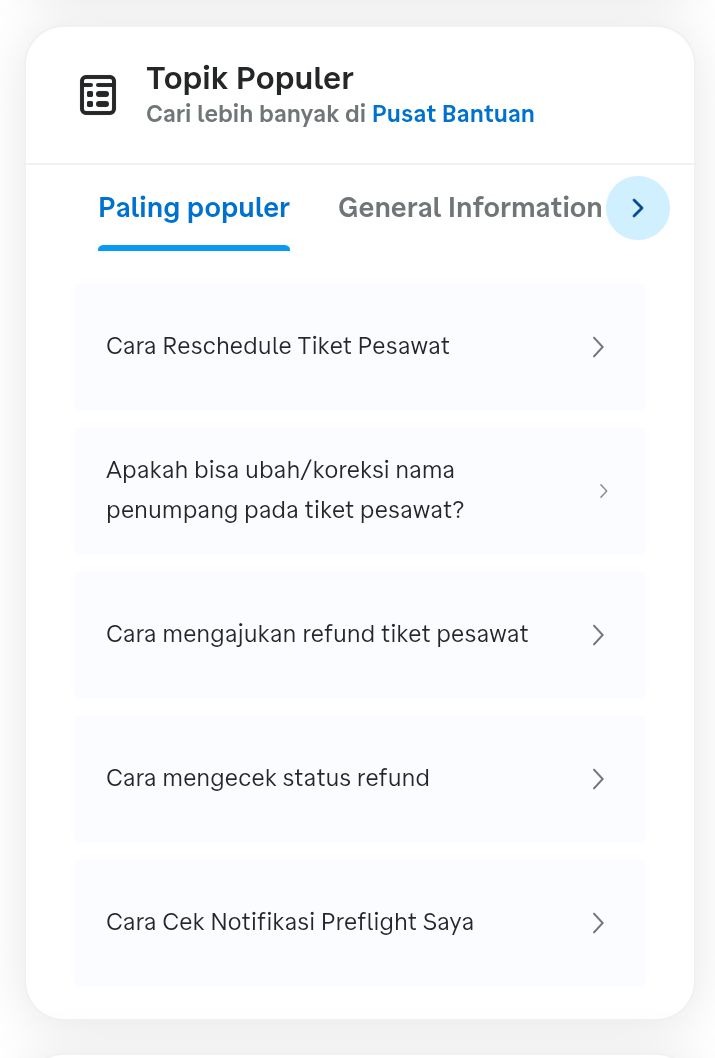Expand chevron for ubah/koreksi nama penumpang question
This screenshot has height=1058, width=715.
pyautogui.click(x=603, y=491)
